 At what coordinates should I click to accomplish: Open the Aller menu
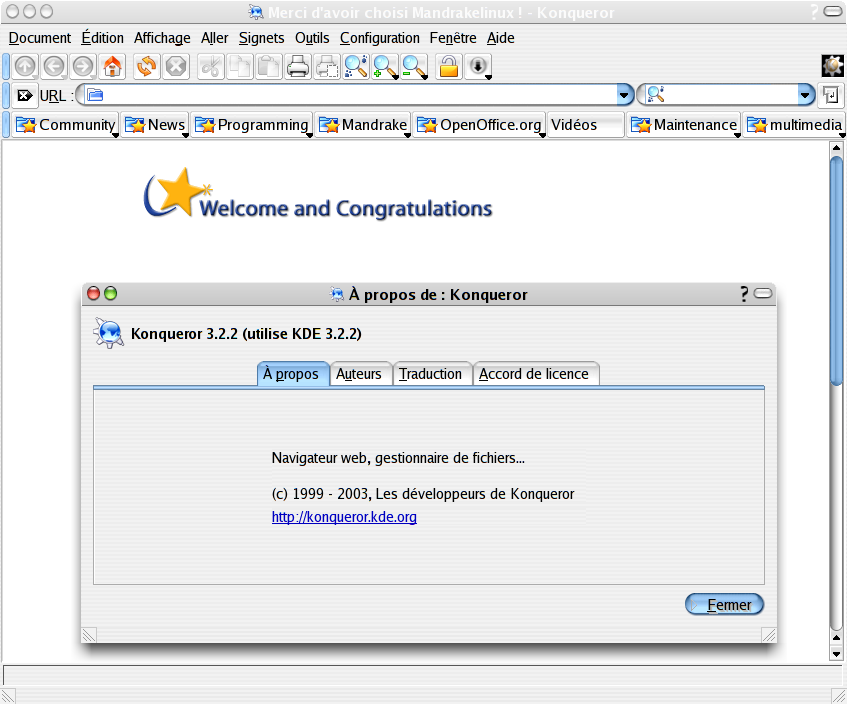[214, 38]
